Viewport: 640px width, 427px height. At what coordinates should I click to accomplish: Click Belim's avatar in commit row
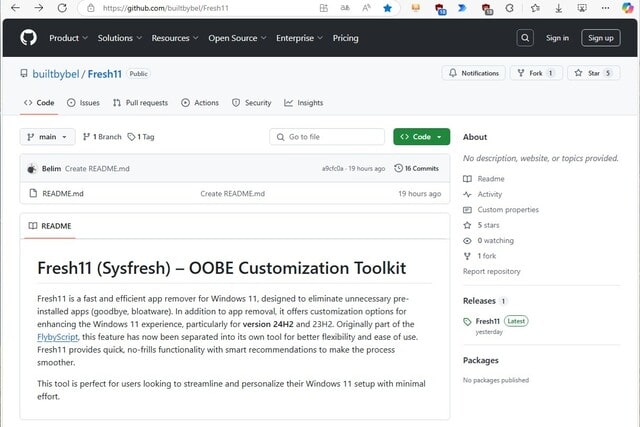pos(32,169)
